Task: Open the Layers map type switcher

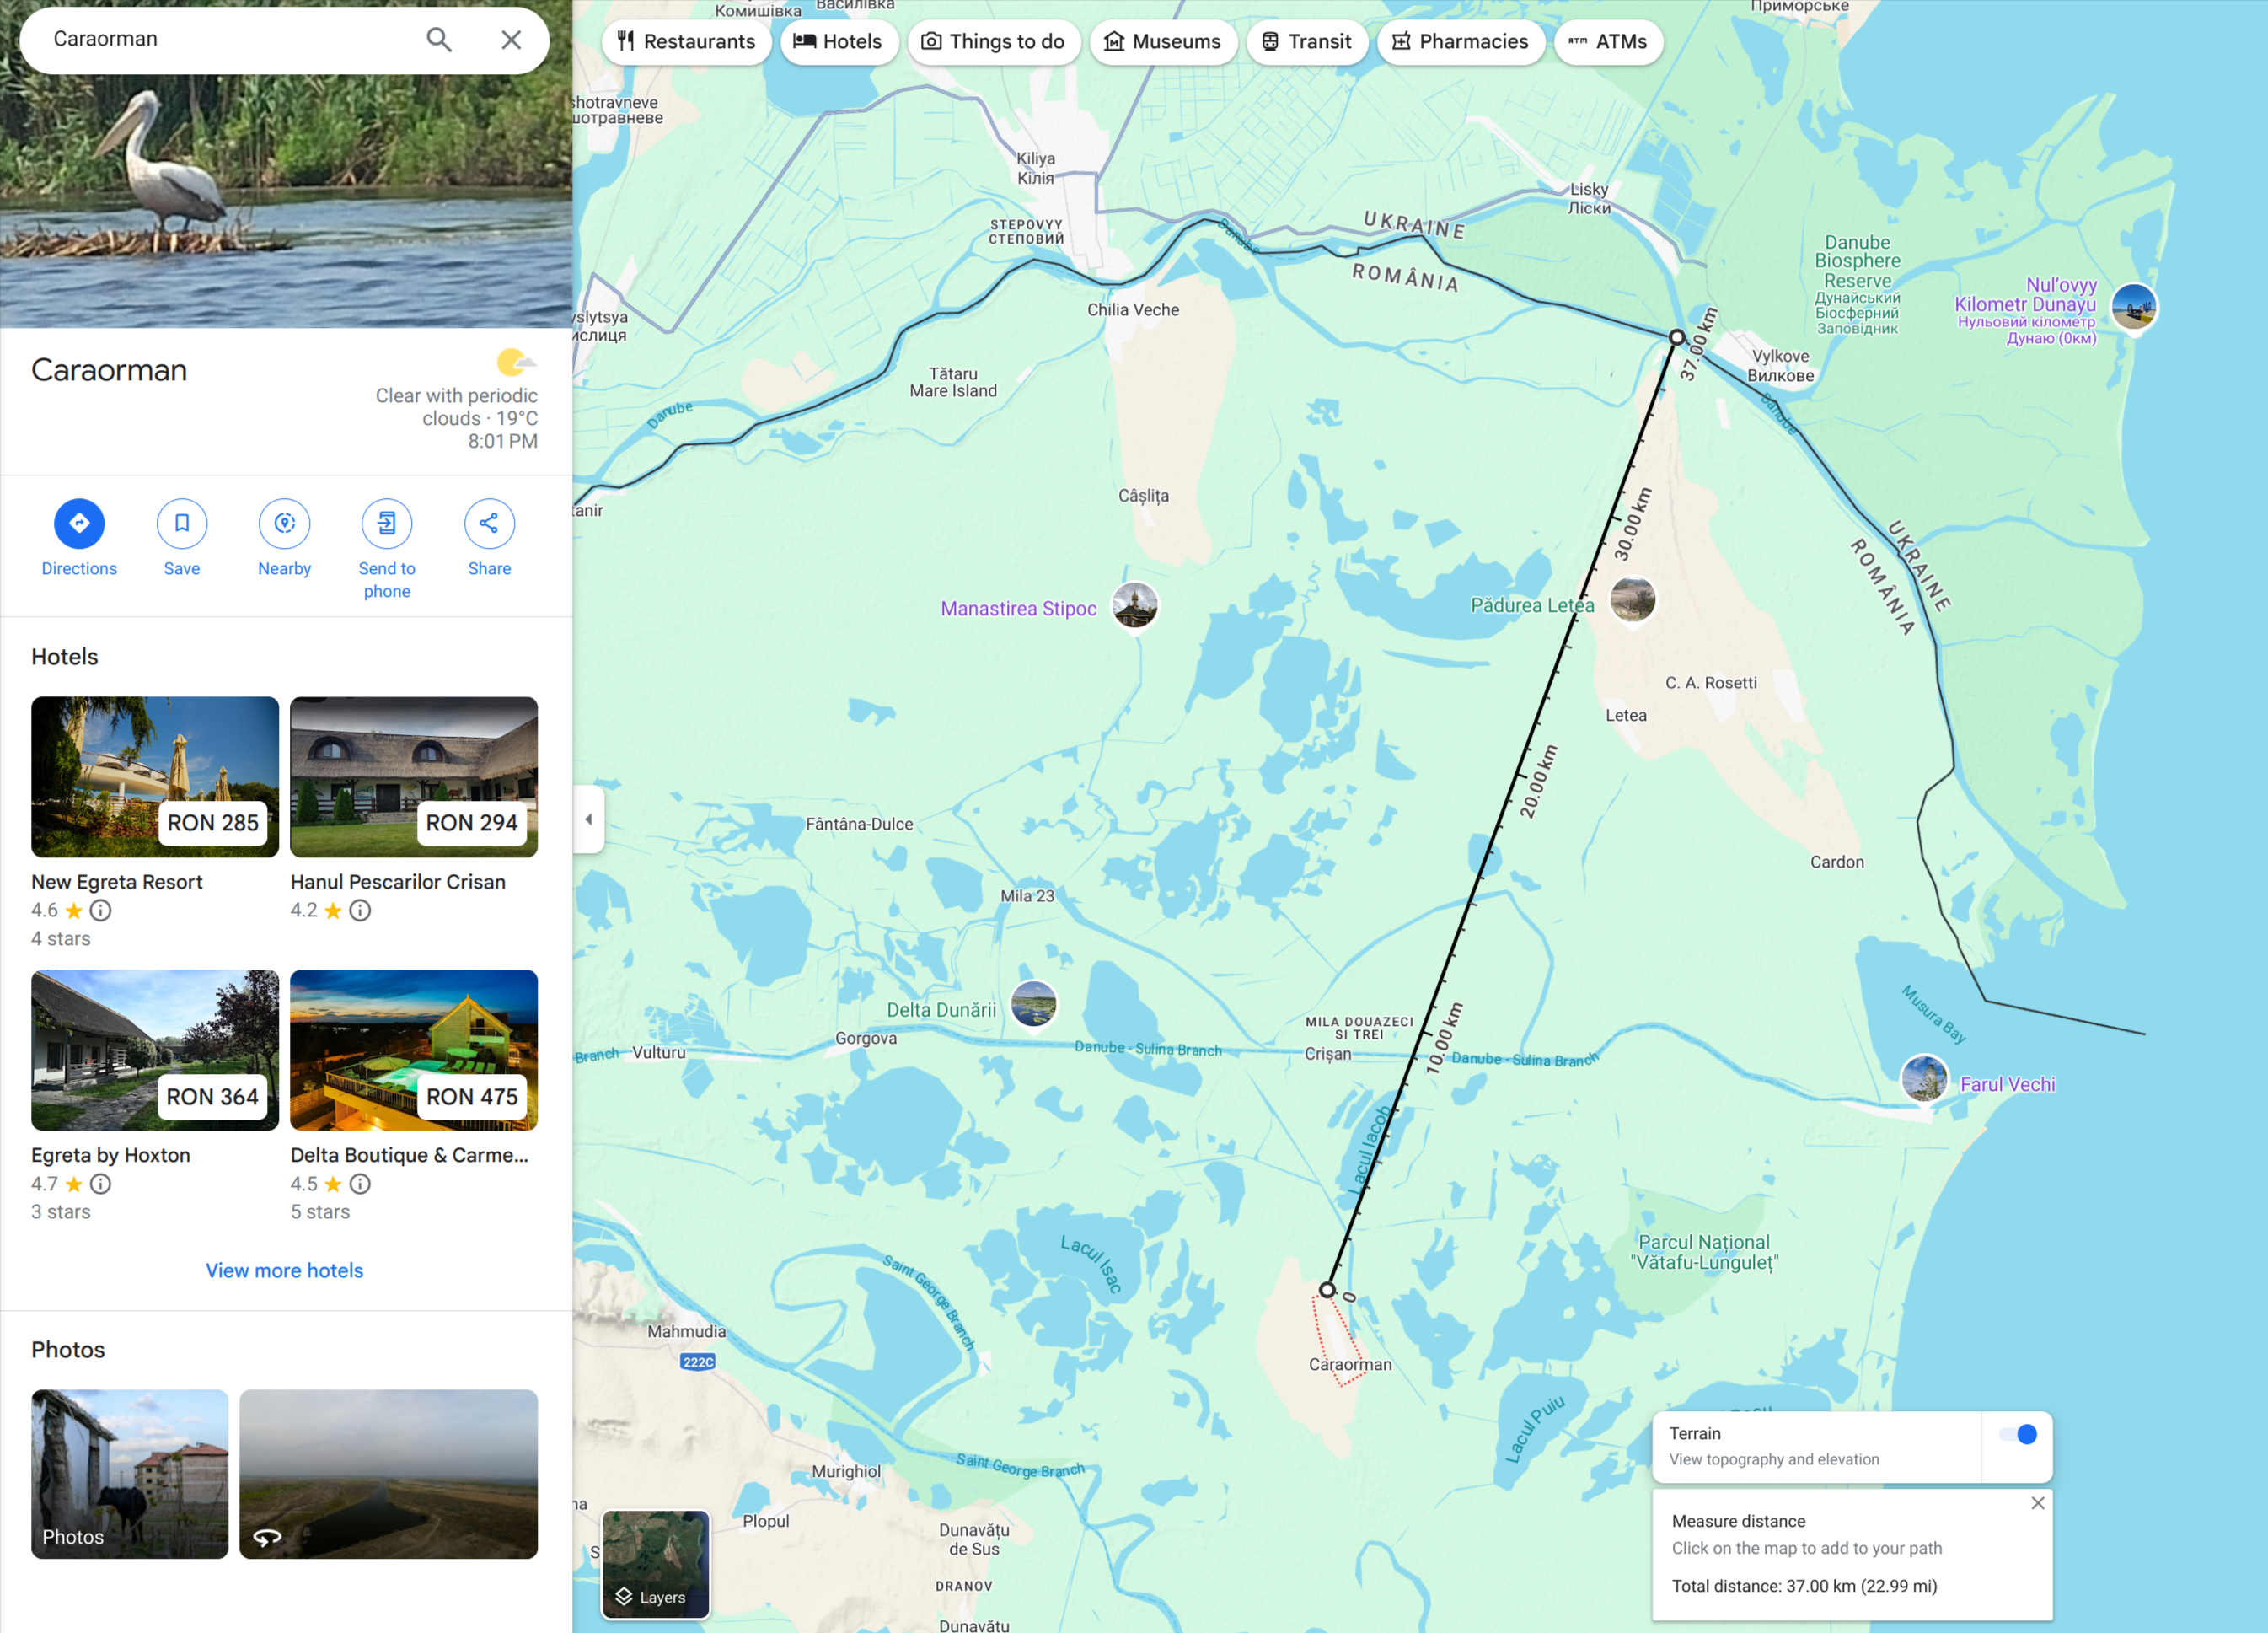Action: coord(655,1564)
